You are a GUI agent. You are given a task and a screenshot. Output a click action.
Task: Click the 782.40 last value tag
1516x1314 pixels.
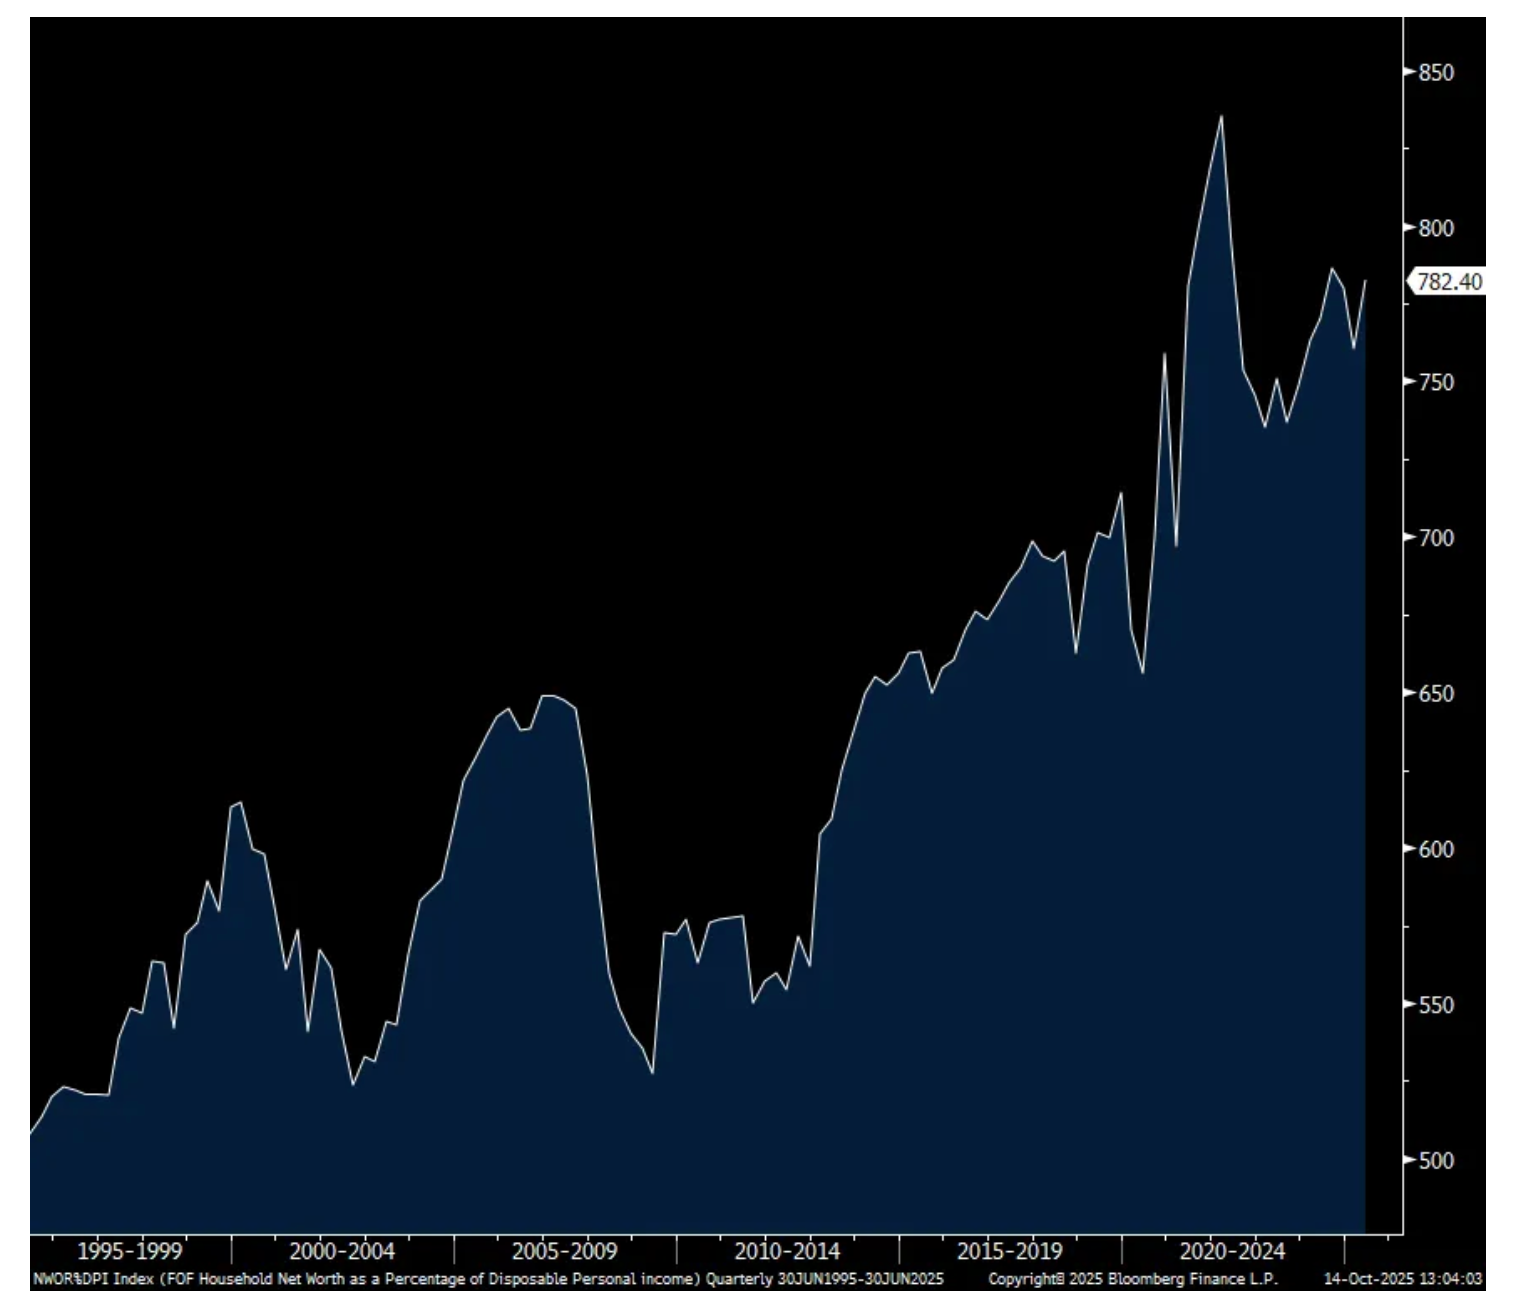[x=1448, y=282]
